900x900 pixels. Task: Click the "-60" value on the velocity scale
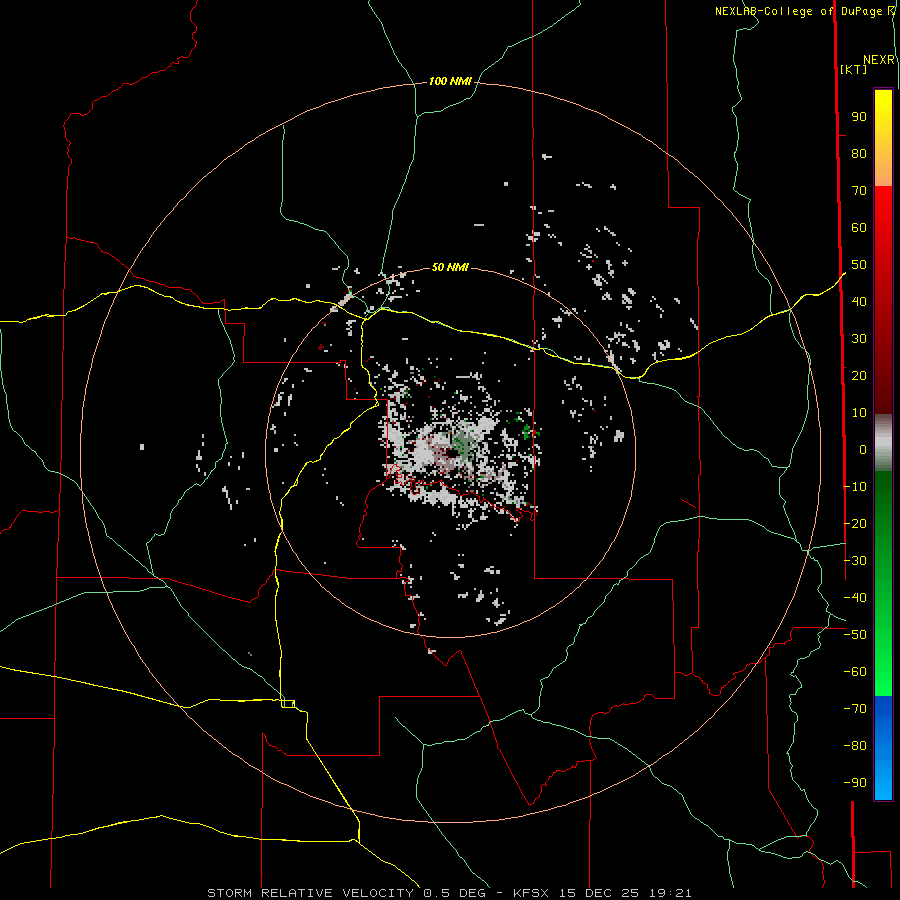tap(855, 672)
